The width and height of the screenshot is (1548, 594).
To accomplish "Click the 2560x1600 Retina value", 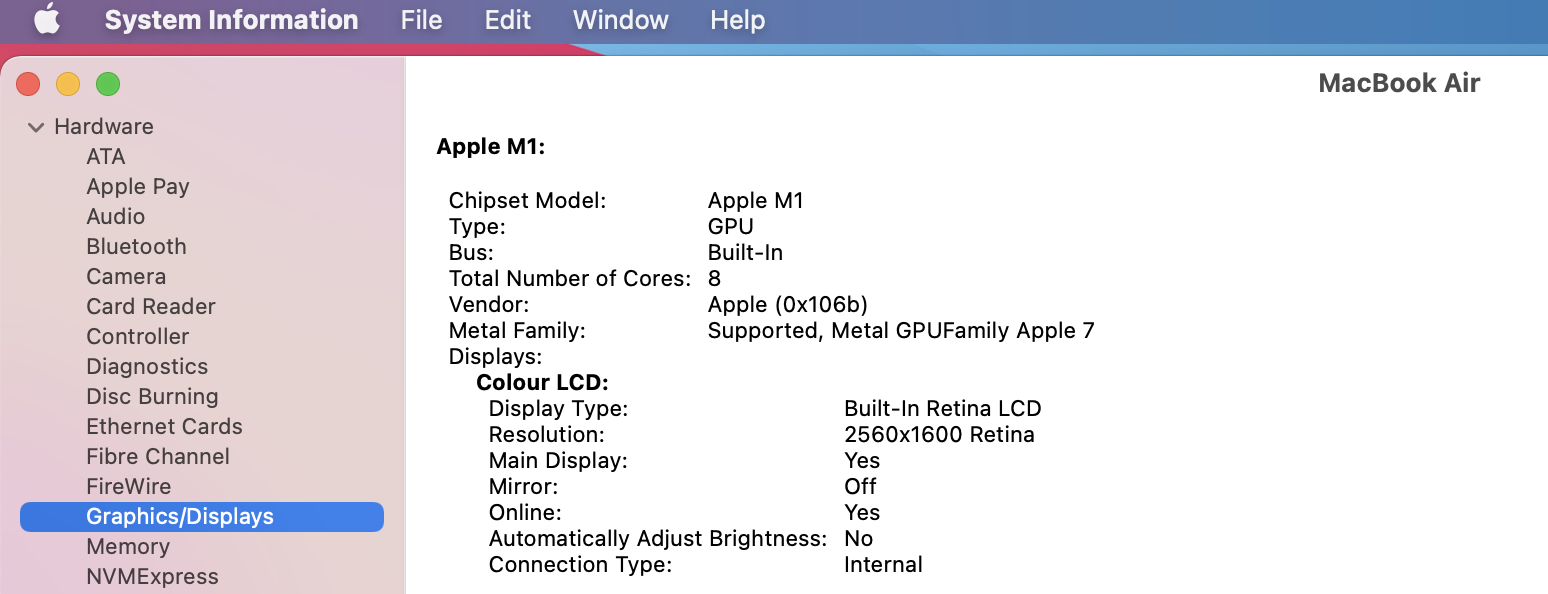I will tap(940, 434).
